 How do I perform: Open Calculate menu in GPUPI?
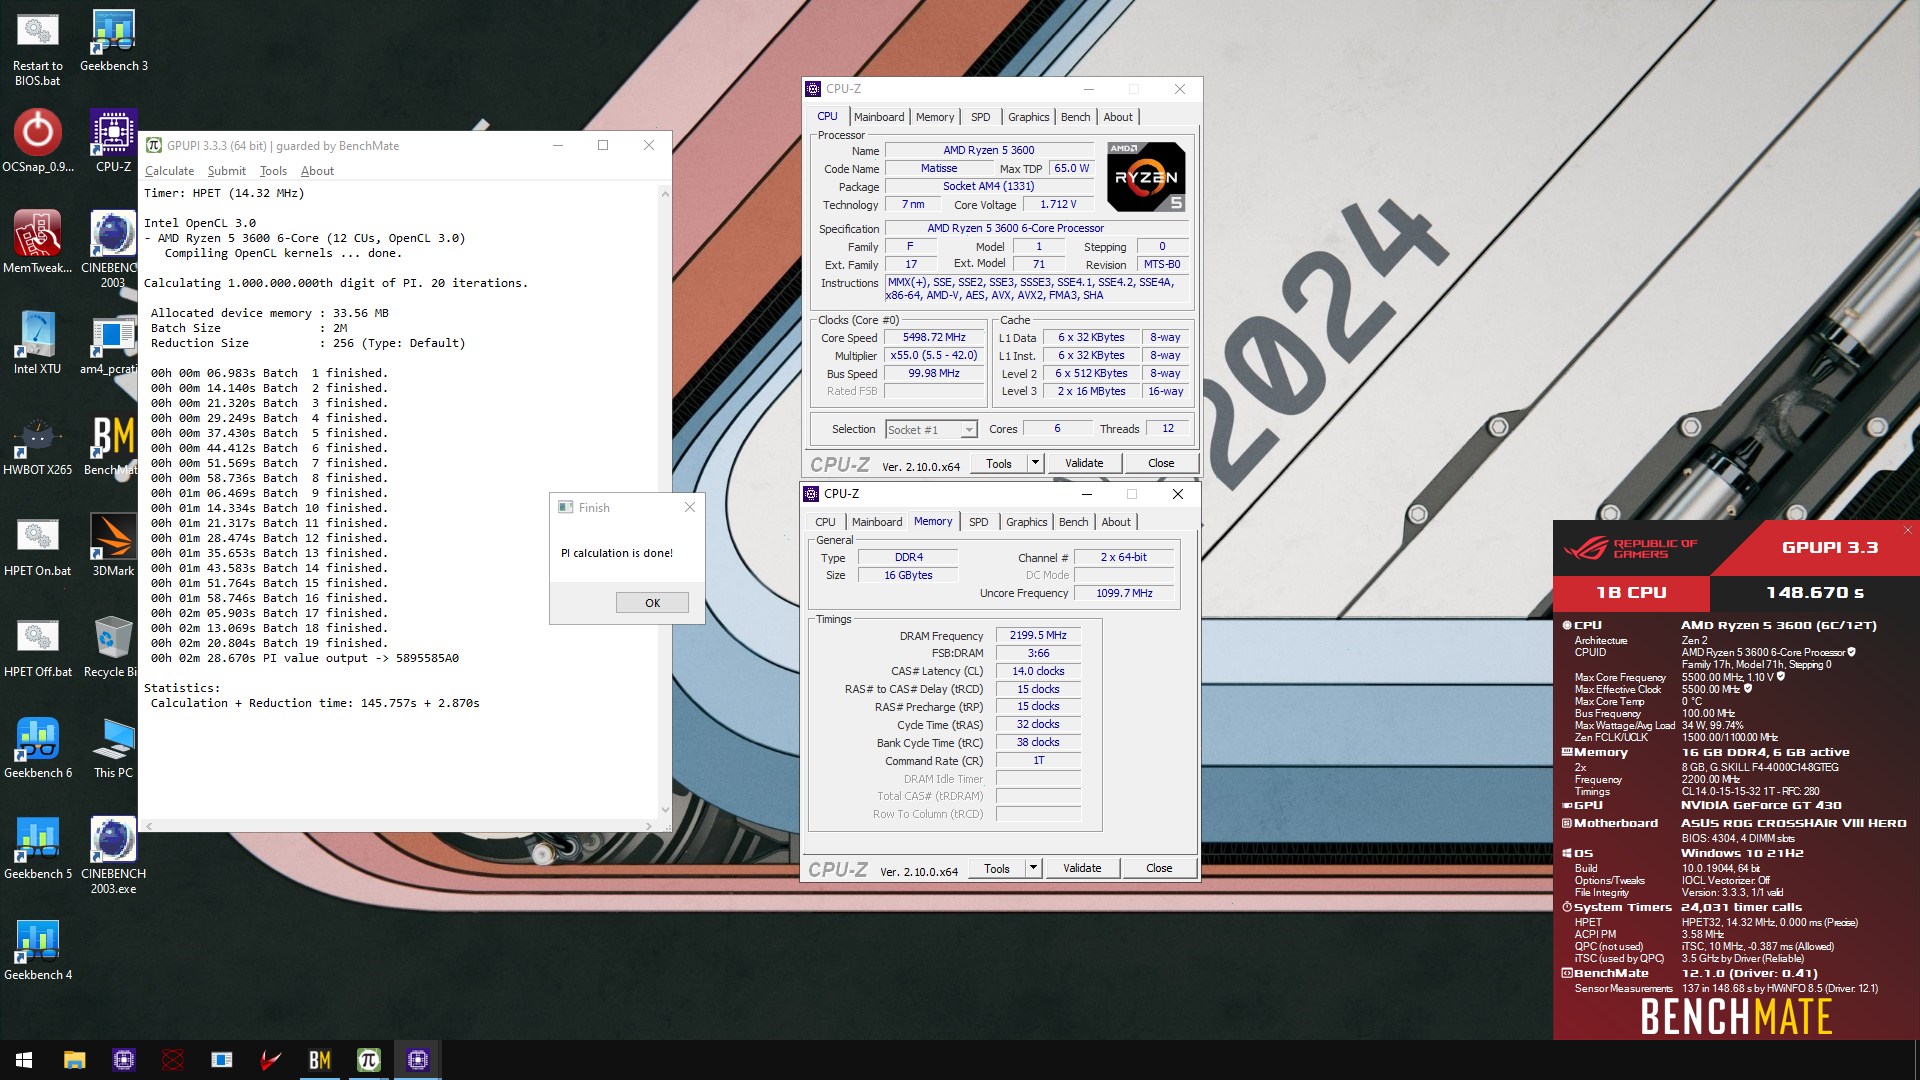(x=169, y=171)
